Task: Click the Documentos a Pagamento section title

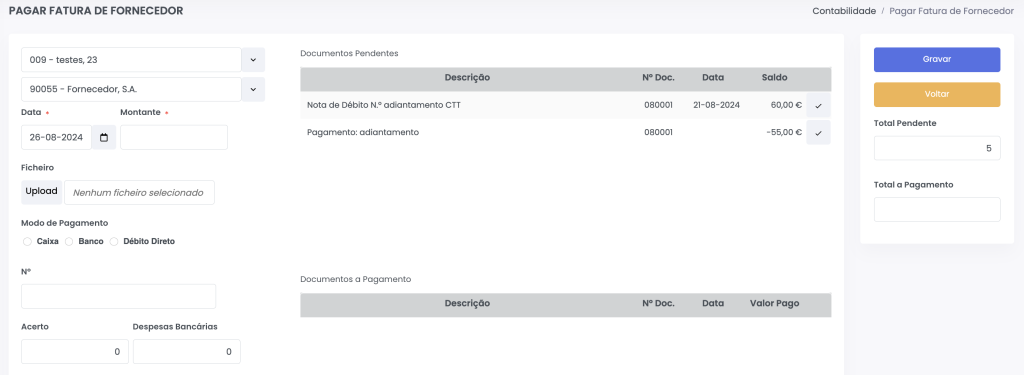Action: [356, 279]
